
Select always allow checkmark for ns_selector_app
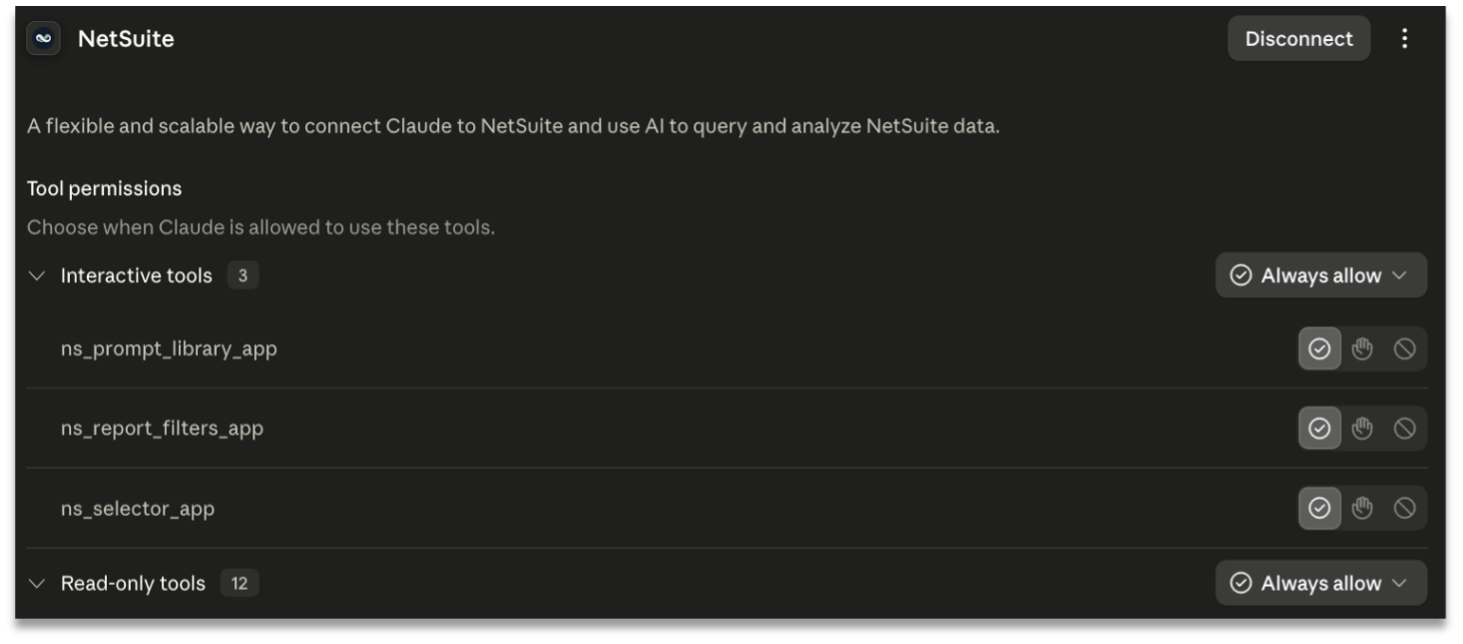1319,508
